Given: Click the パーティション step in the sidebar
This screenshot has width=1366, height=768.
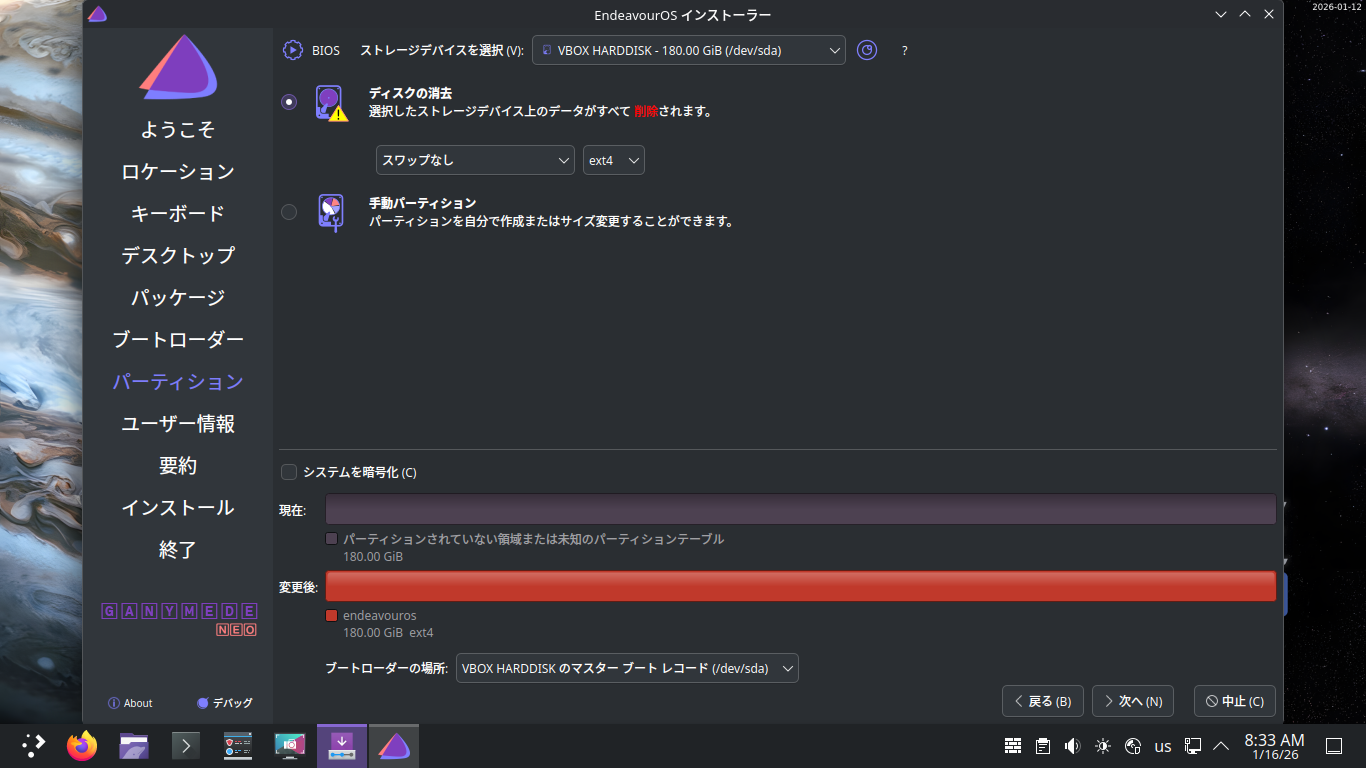Looking at the screenshot, I should click(x=178, y=382).
